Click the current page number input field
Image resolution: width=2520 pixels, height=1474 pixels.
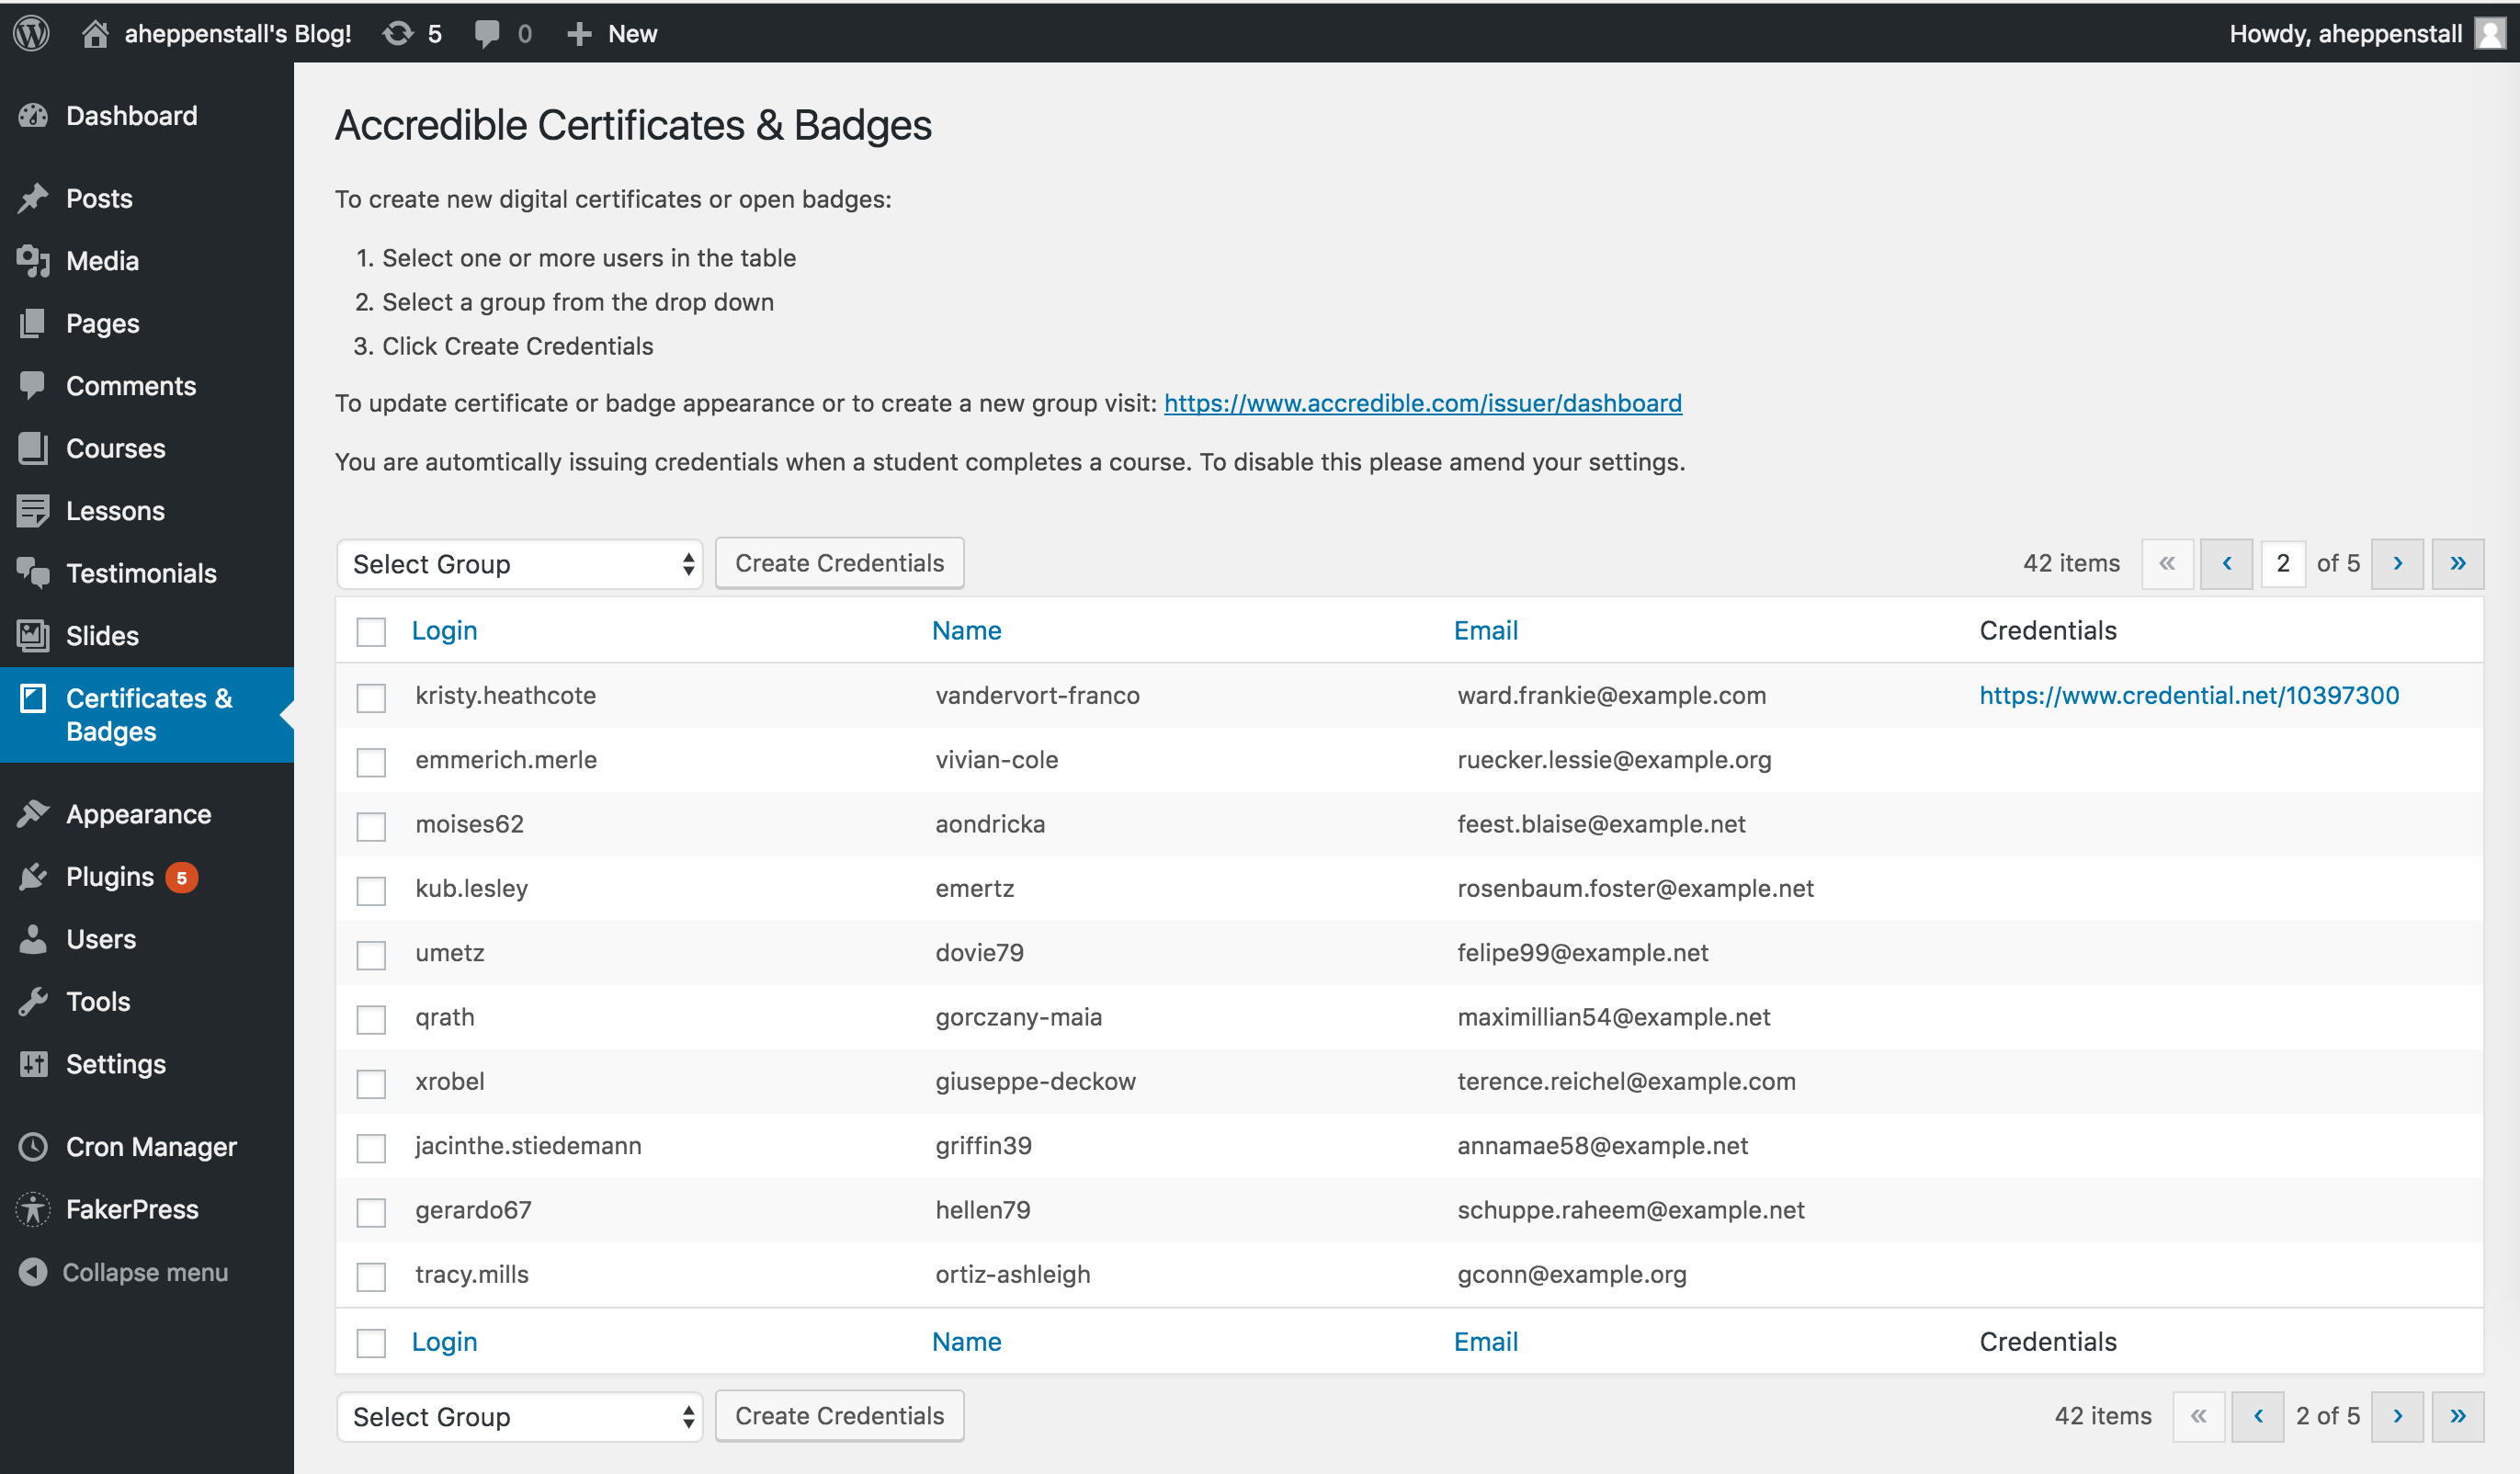tap(2283, 563)
